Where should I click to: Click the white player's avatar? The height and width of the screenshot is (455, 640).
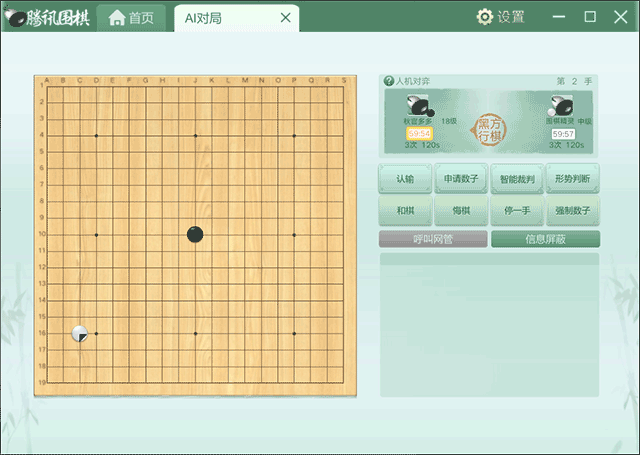tap(561, 106)
